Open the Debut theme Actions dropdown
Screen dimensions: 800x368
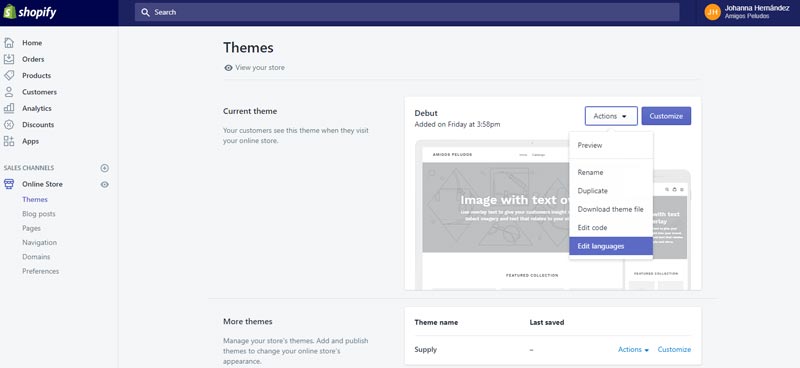click(611, 116)
